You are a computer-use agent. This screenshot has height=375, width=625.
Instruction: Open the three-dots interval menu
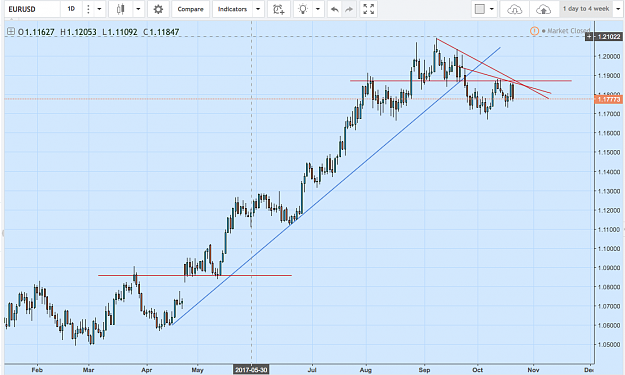88,9
